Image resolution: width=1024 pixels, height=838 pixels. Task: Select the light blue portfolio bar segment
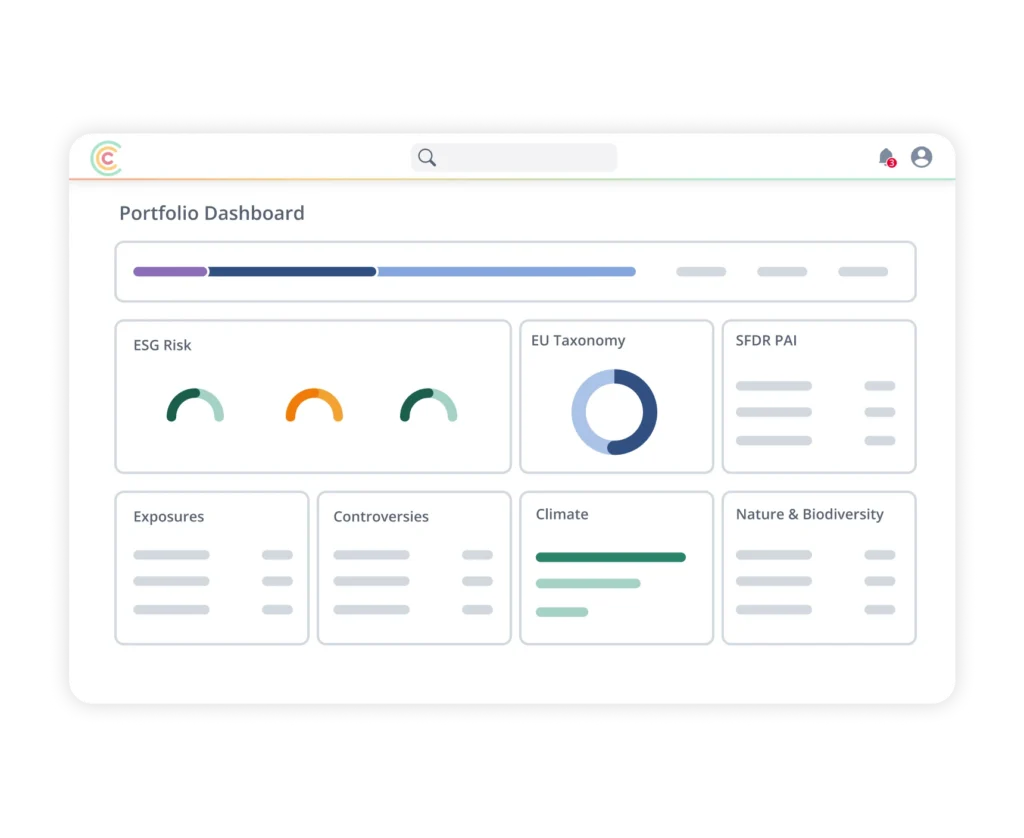click(x=507, y=272)
